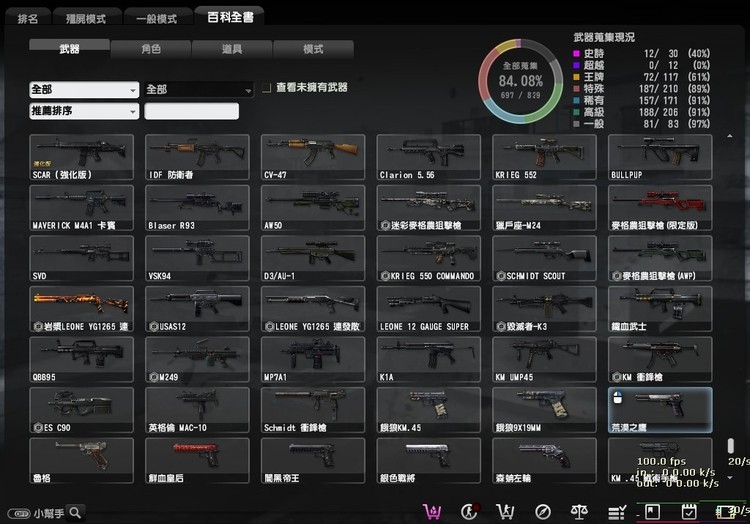Select the 史詩 pink legend swatch
The height and width of the screenshot is (524, 750).
click(576, 54)
